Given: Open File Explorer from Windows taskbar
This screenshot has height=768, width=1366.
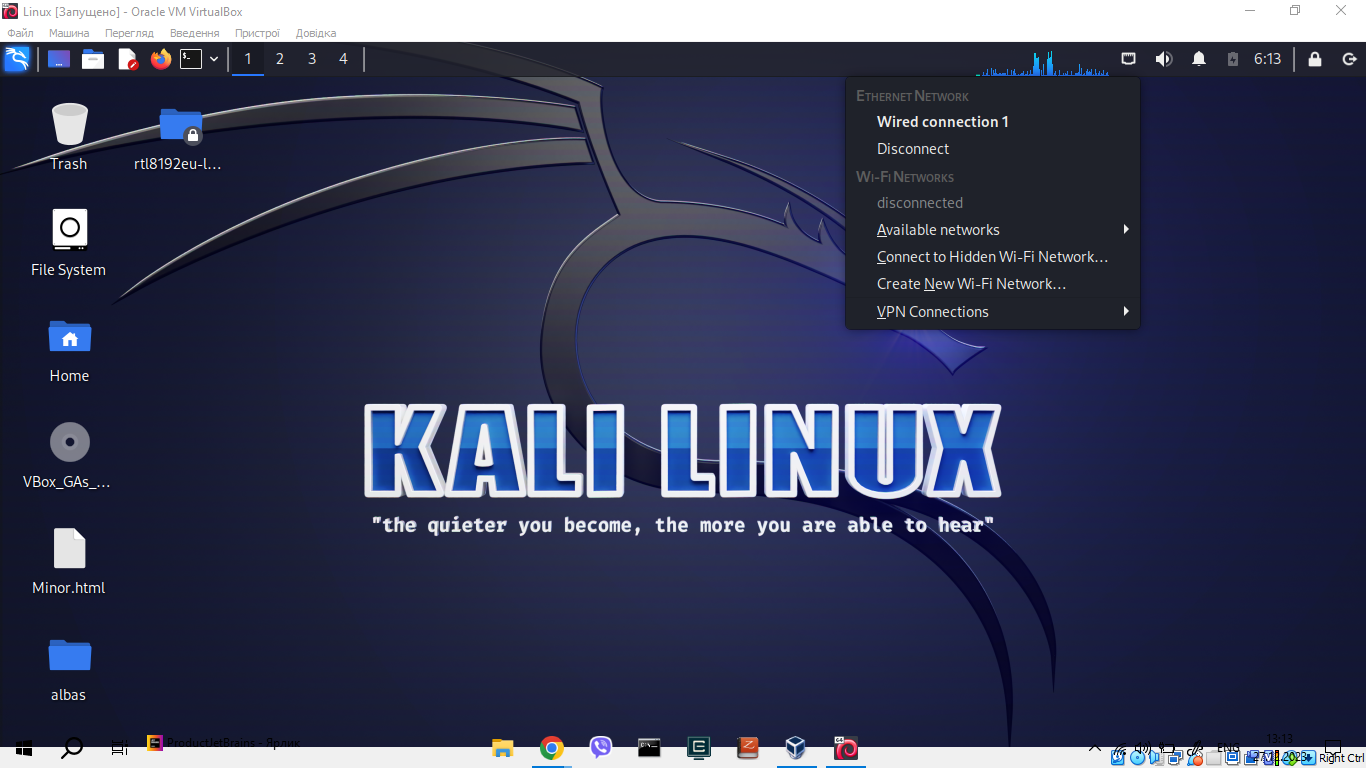Looking at the screenshot, I should pos(502,748).
